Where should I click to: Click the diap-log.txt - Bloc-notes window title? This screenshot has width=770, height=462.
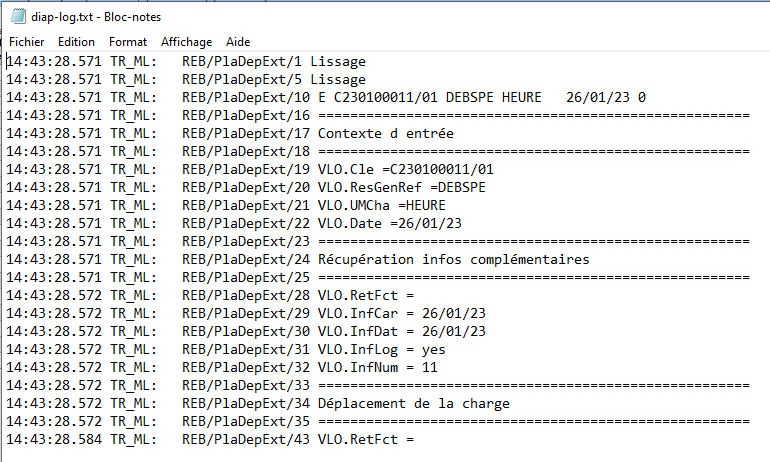click(x=97, y=17)
